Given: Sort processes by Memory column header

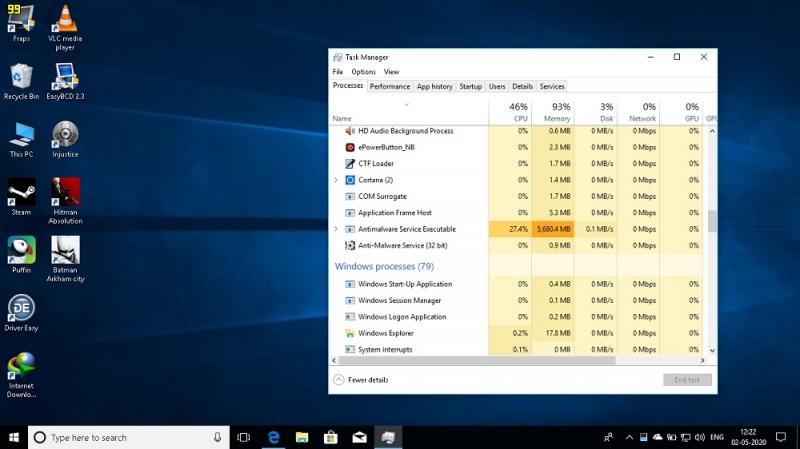Looking at the screenshot, I should (553, 112).
